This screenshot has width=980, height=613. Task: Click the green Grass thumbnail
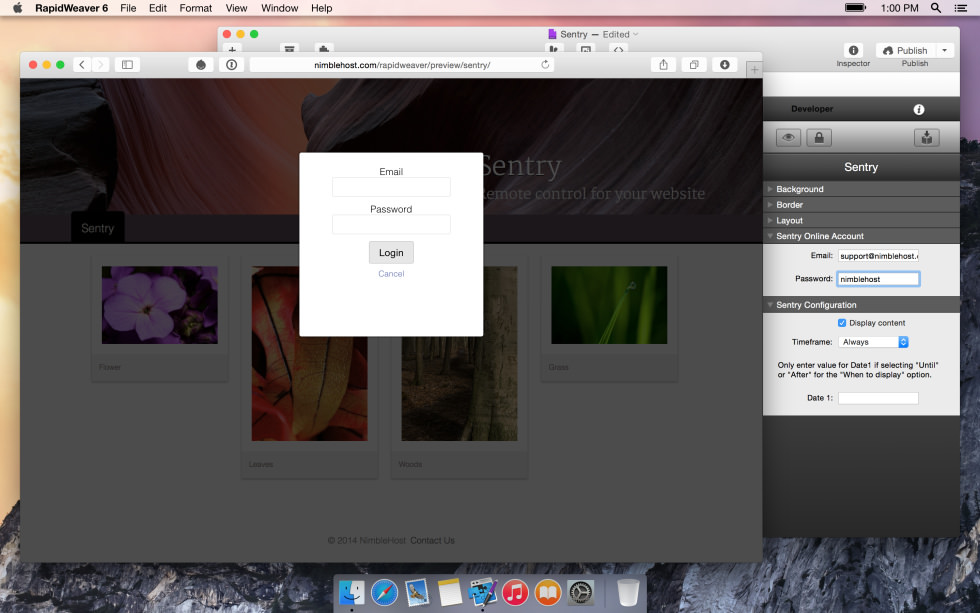(x=609, y=305)
